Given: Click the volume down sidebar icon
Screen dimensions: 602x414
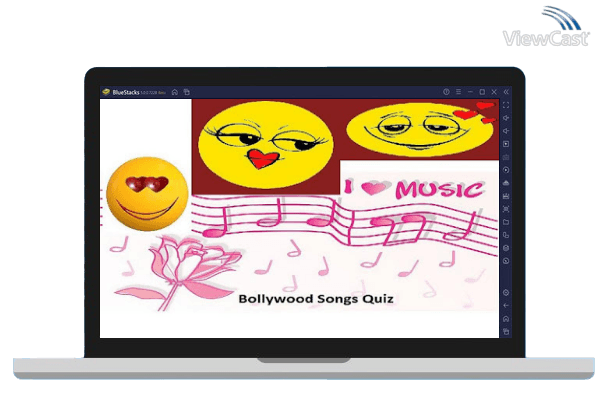Looking at the screenshot, I should pyautogui.click(x=506, y=131).
